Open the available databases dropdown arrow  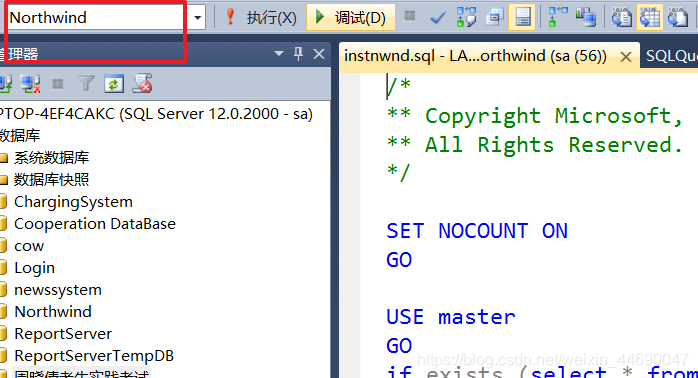coord(198,18)
